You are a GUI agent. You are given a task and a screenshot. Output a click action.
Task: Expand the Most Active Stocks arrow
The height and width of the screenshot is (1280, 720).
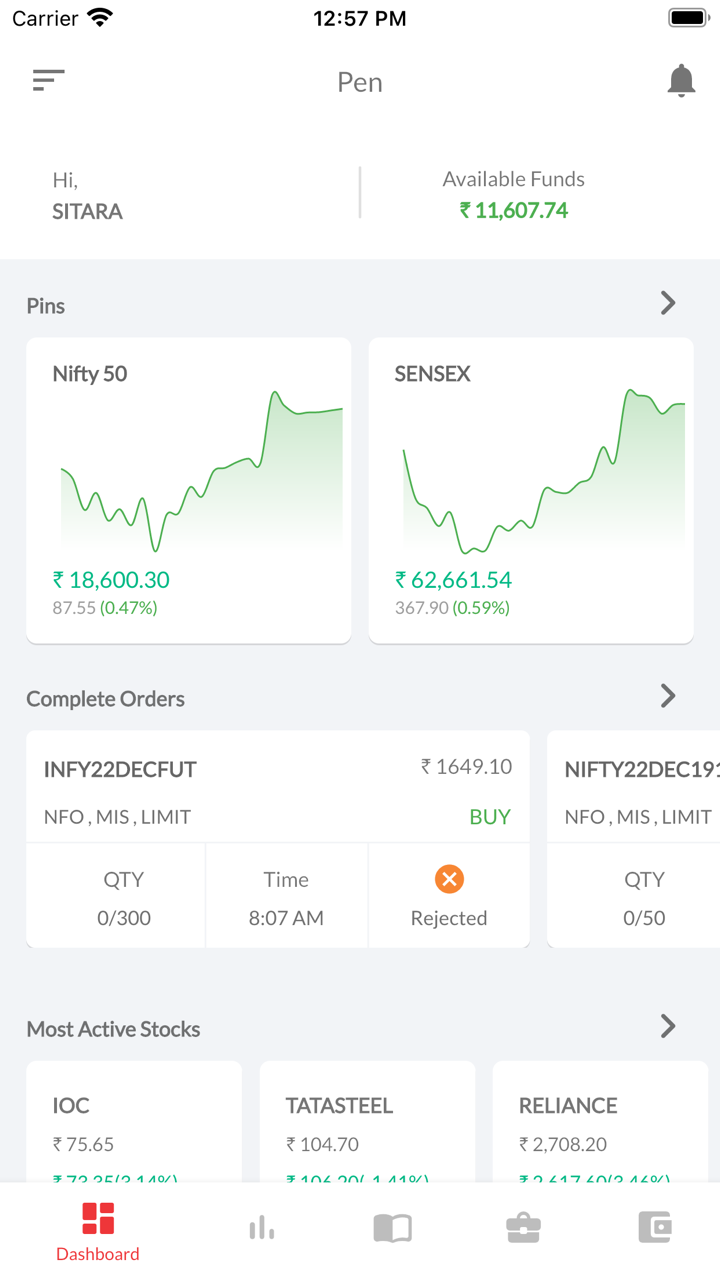tap(668, 1027)
